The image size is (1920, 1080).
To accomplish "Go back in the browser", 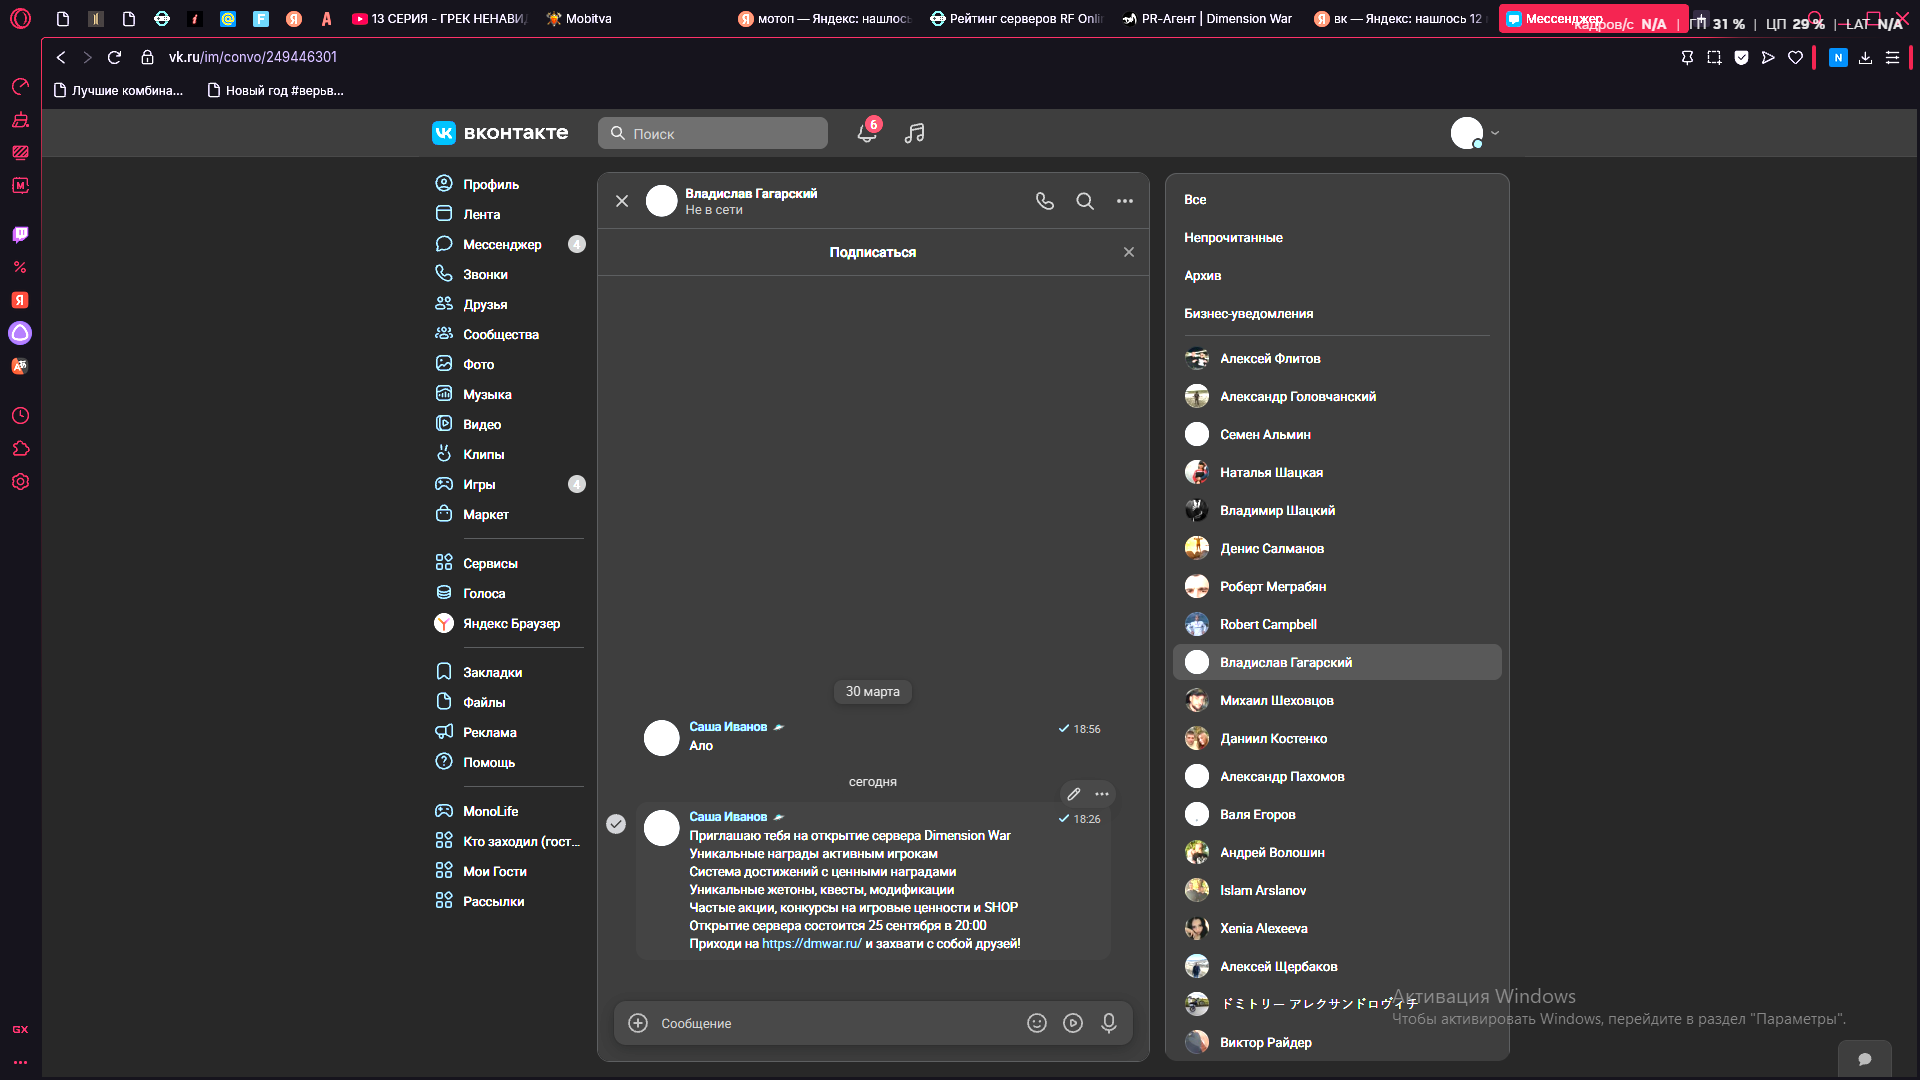I will coord(61,57).
